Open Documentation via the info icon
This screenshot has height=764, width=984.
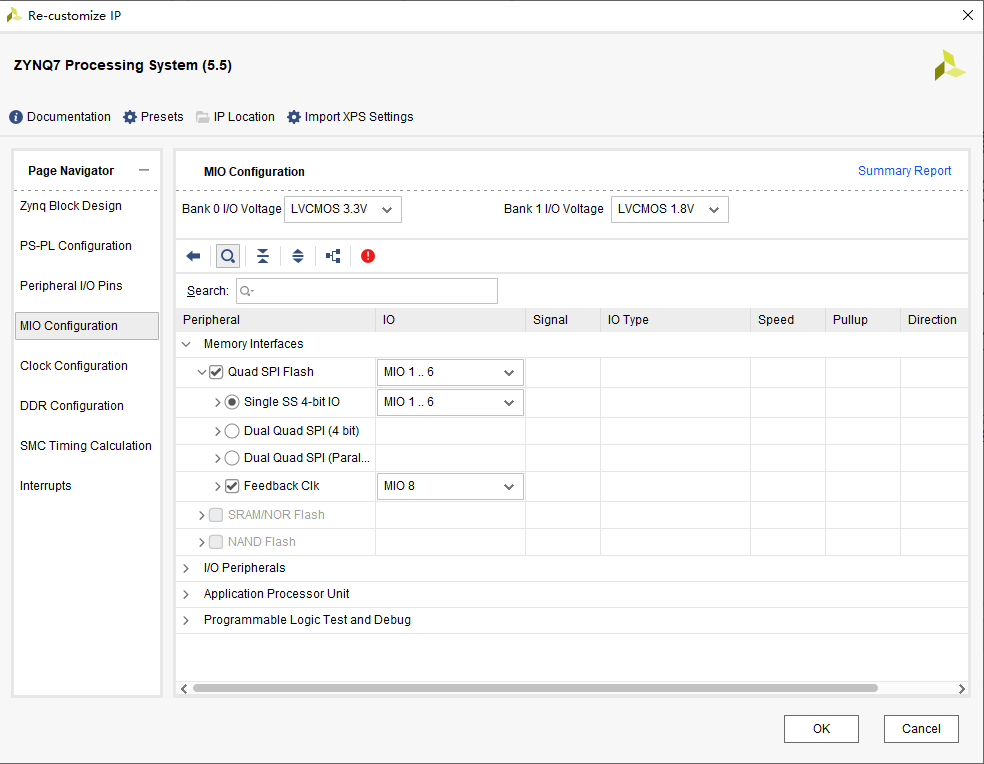click(16, 117)
